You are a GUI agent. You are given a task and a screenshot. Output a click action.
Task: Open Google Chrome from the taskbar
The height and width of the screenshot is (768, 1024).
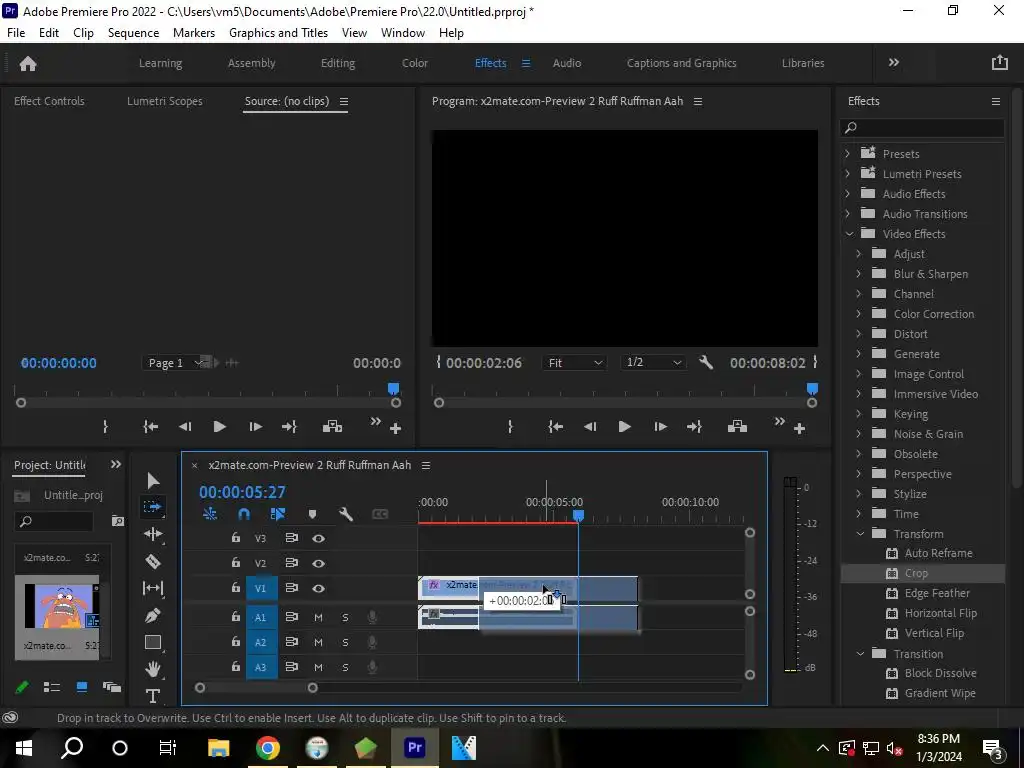(268, 747)
